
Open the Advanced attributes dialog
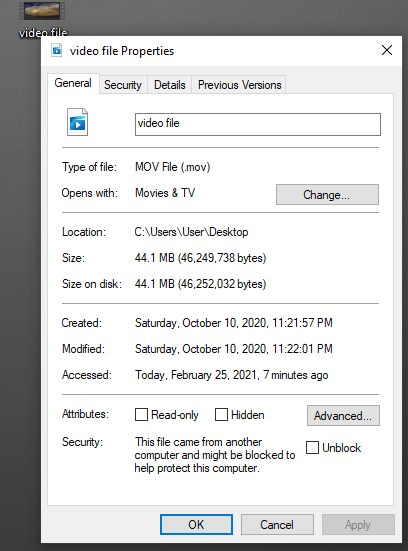pyautogui.click(x=343, y=416)
